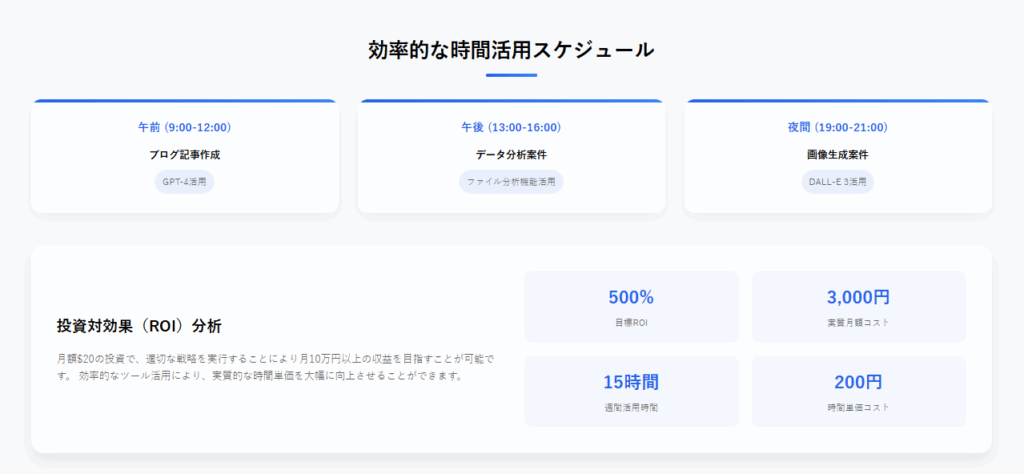Click the 15時間 weekly hours value
This screenshot has width=1024, height=474.
pos(631,382)
